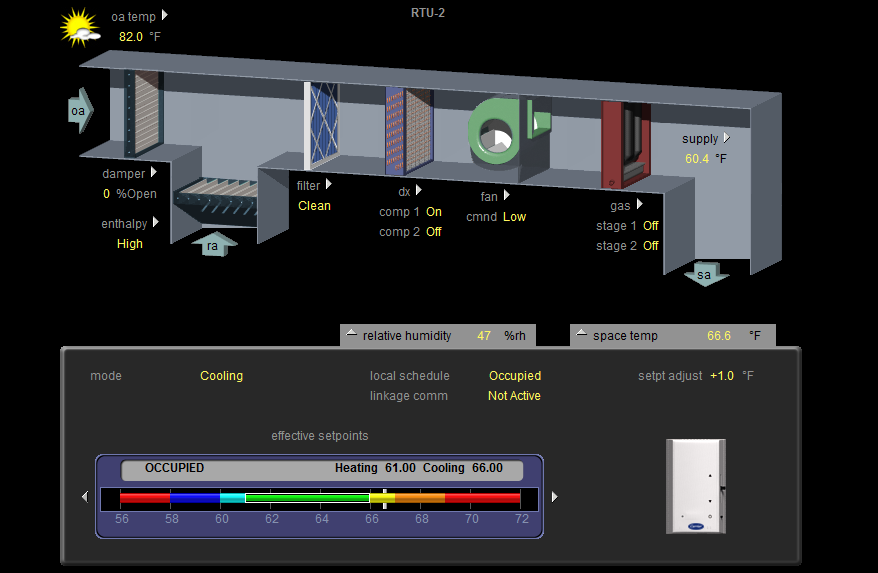Image resolution: width=878 pixels, height=573 pixels.
Task: Click the space temp up triangle
Action: (582, 333)
